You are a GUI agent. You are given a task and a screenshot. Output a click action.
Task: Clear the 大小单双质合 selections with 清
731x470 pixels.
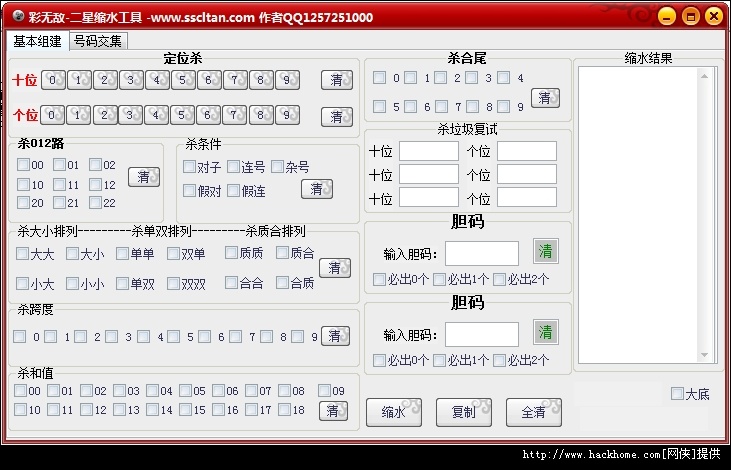click(335, 268)
